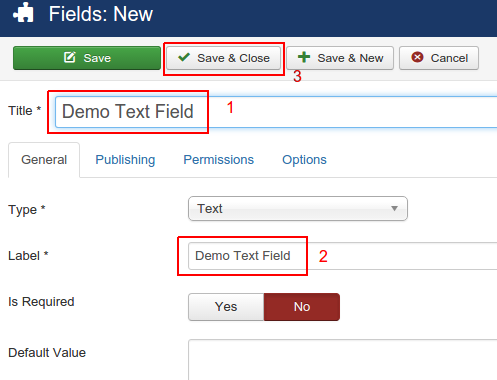Screen dimensions: 497x380
Task: Switch to the Publishing tab
Action: click(x=125, y=160)
